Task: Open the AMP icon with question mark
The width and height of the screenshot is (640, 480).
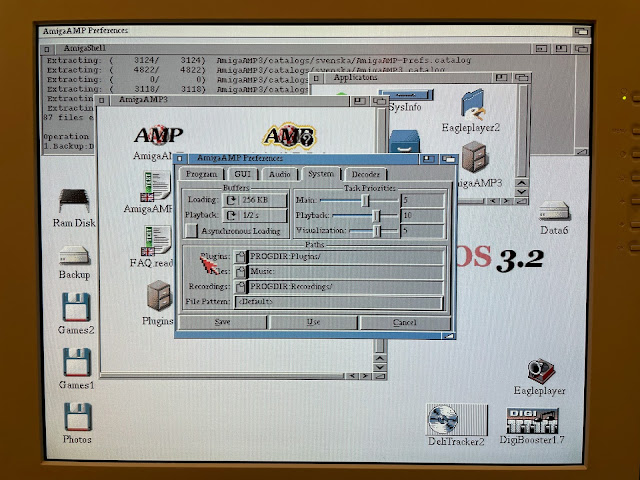Action: (289, 136)
